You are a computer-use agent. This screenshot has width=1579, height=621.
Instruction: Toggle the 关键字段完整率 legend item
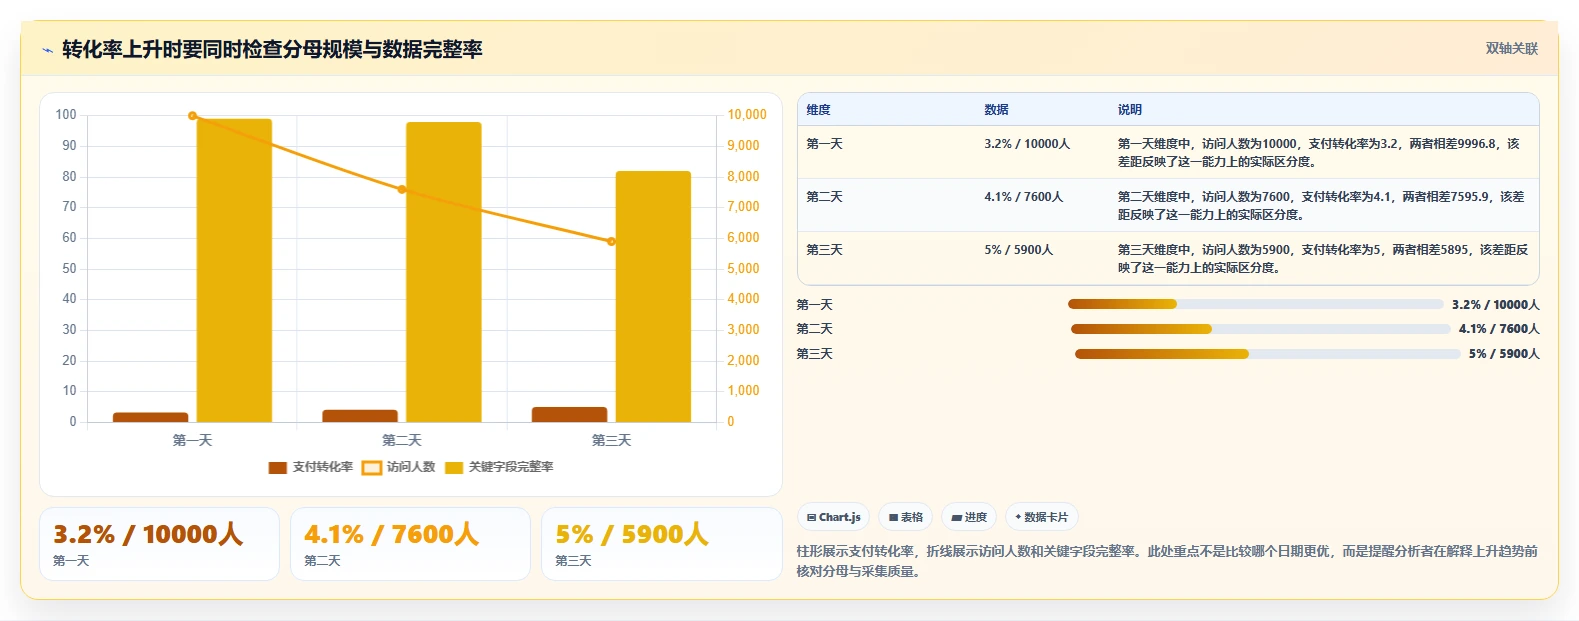(499, 467)
